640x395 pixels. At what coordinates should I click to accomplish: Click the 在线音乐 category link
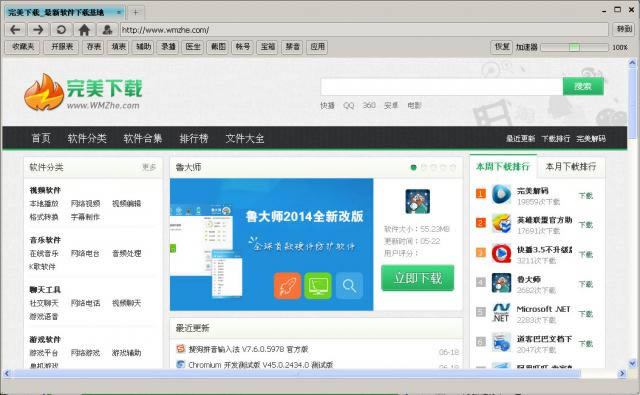pos(44,253)
